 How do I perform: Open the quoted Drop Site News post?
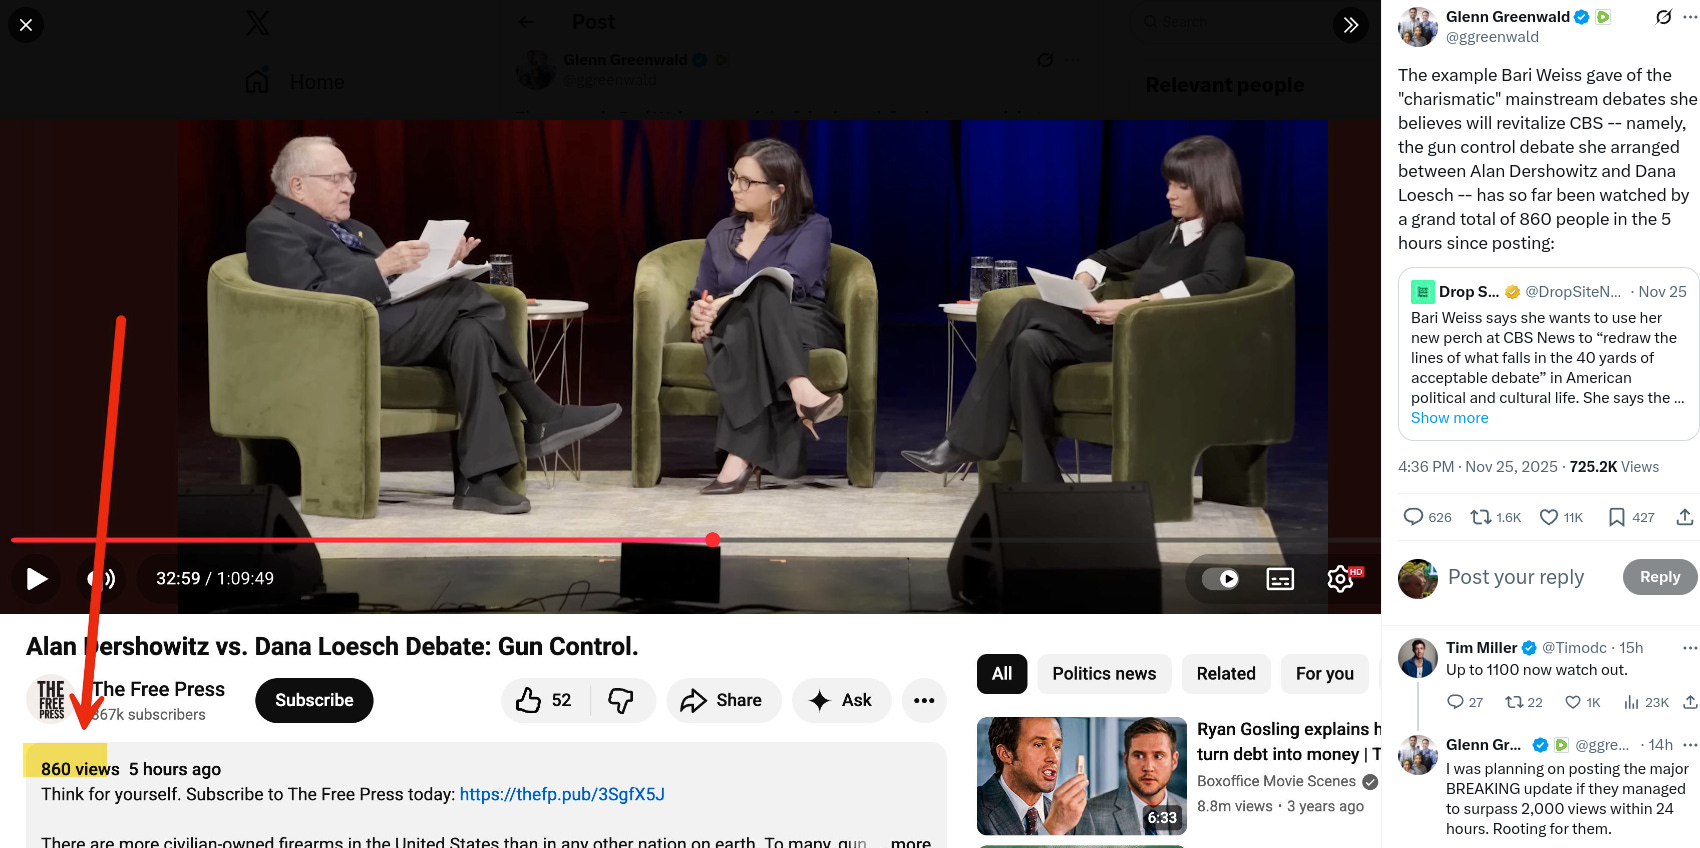coord(1548,354)
